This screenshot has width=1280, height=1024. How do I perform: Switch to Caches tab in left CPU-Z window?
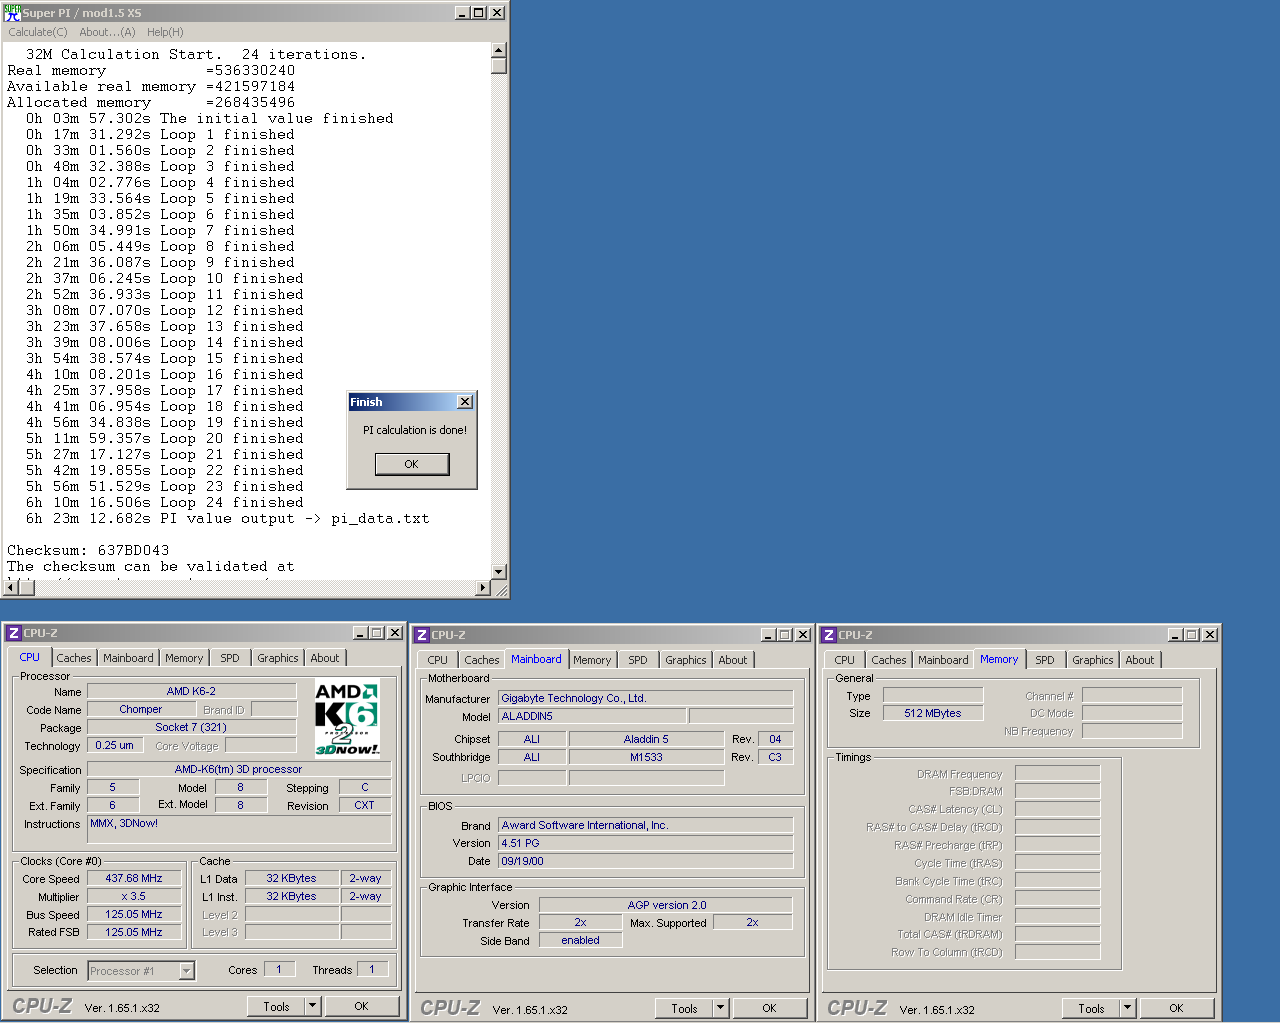[74, 658]
